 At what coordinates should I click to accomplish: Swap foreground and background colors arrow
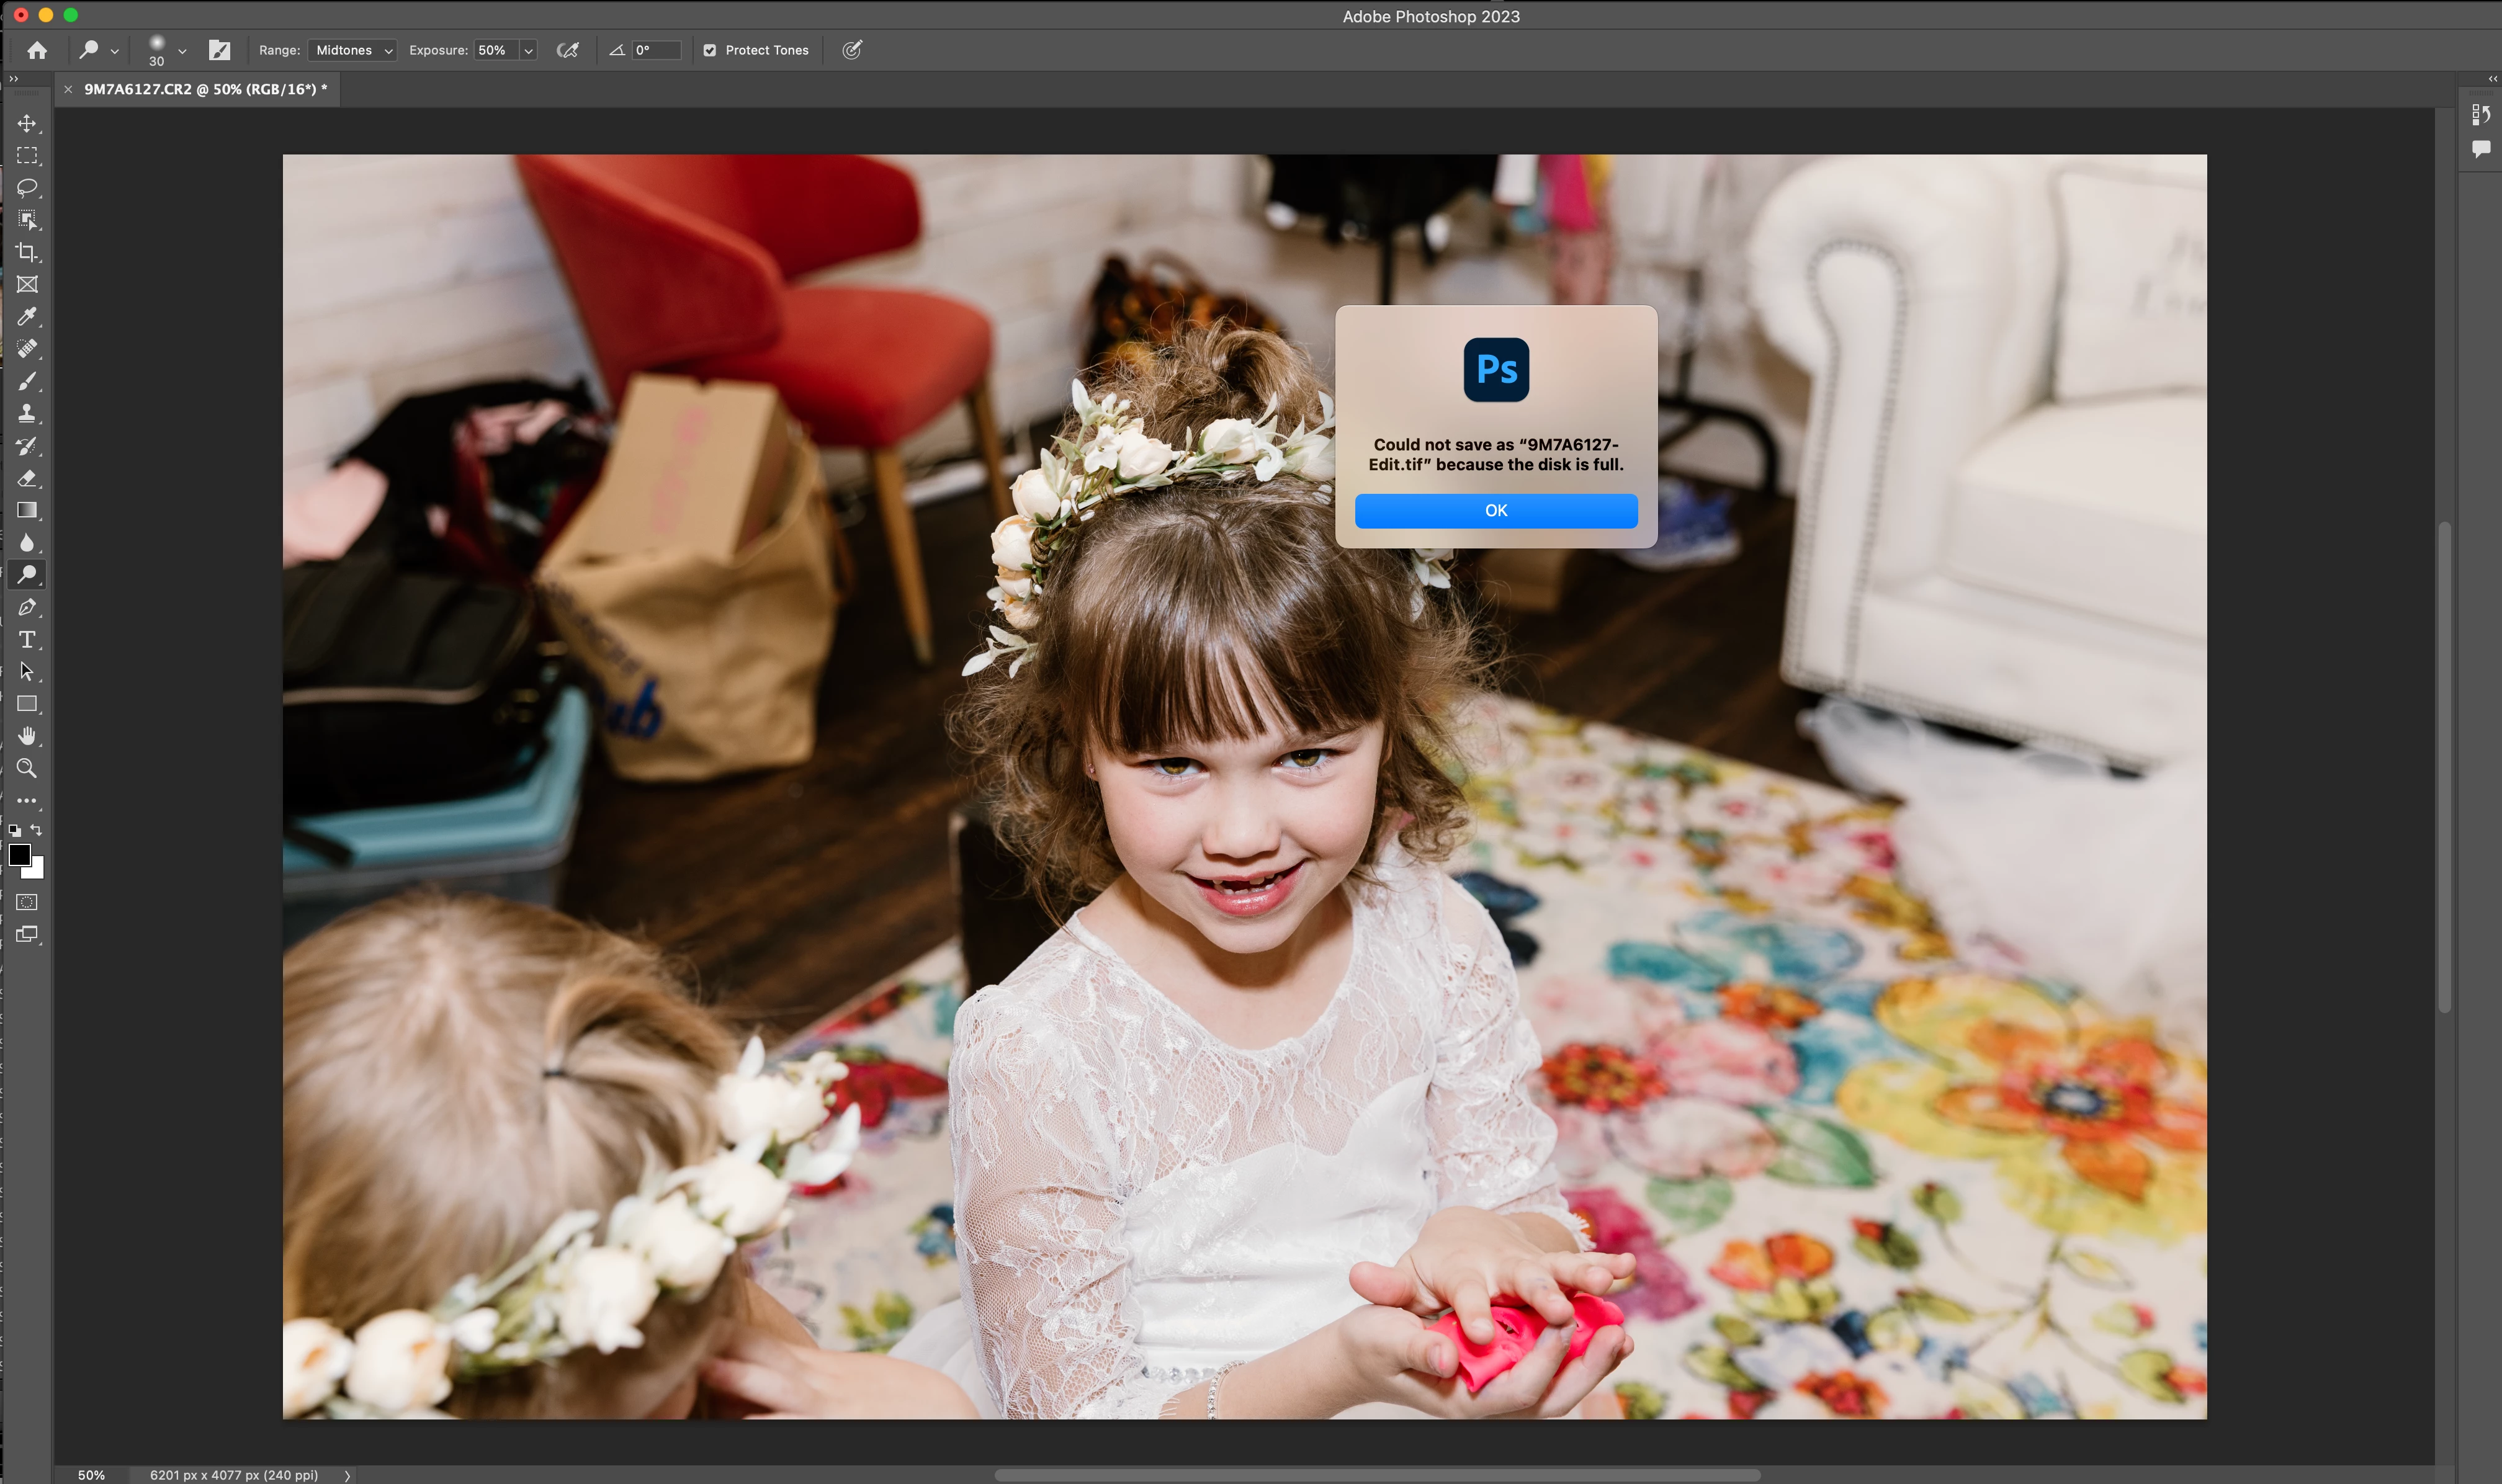tap(37, 830)
